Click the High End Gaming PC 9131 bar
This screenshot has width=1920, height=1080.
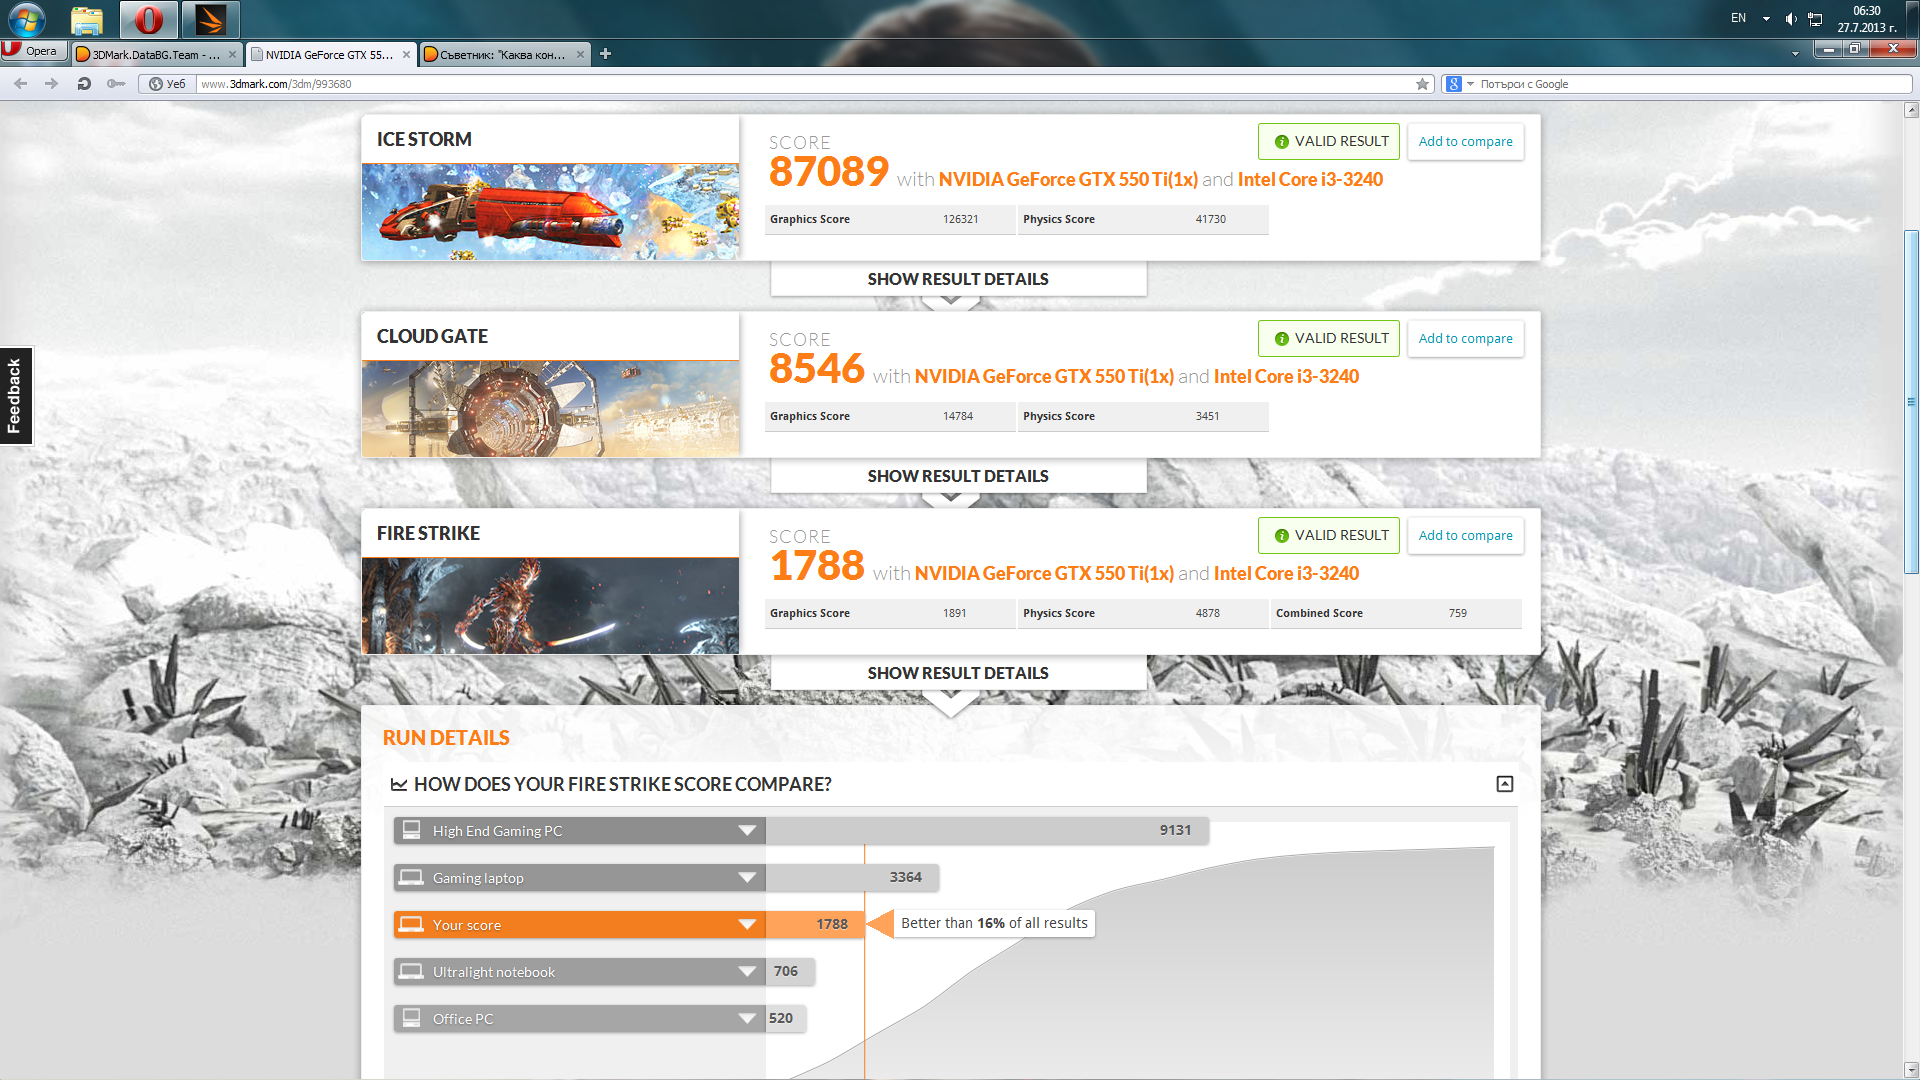pos(987,831)
